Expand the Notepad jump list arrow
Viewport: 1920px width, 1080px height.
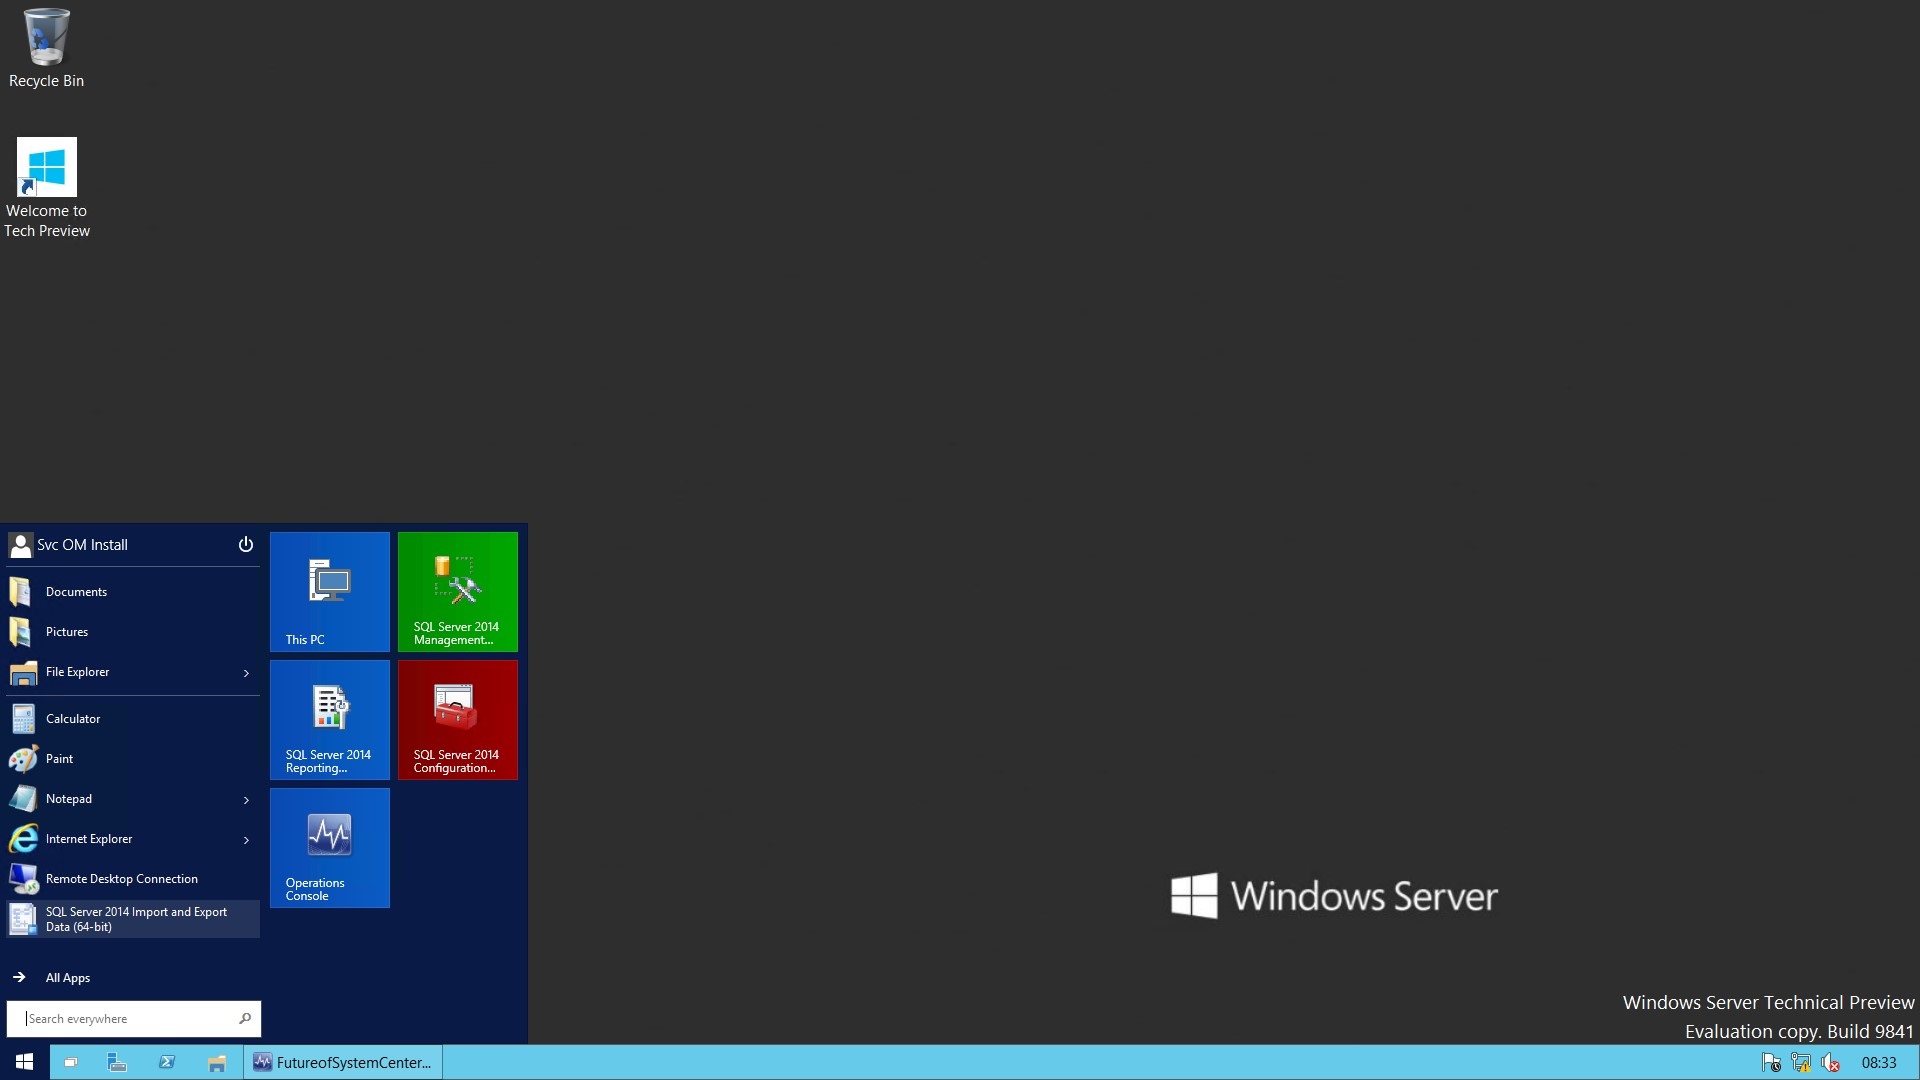[x=246, y=800]
